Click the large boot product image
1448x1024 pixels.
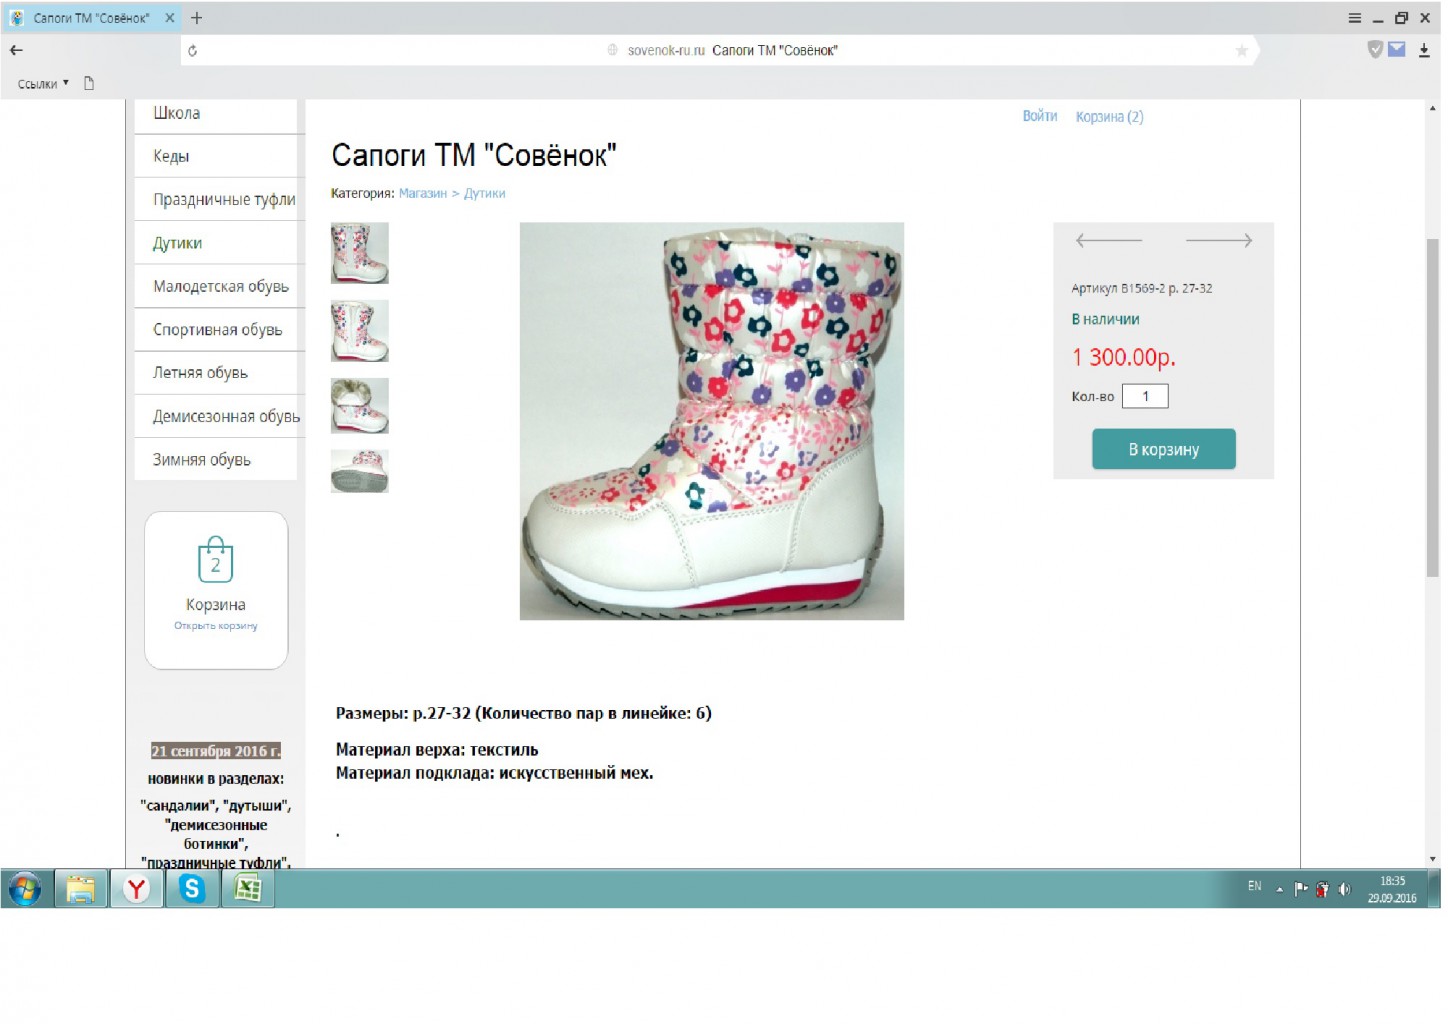[x=712, y=421]
